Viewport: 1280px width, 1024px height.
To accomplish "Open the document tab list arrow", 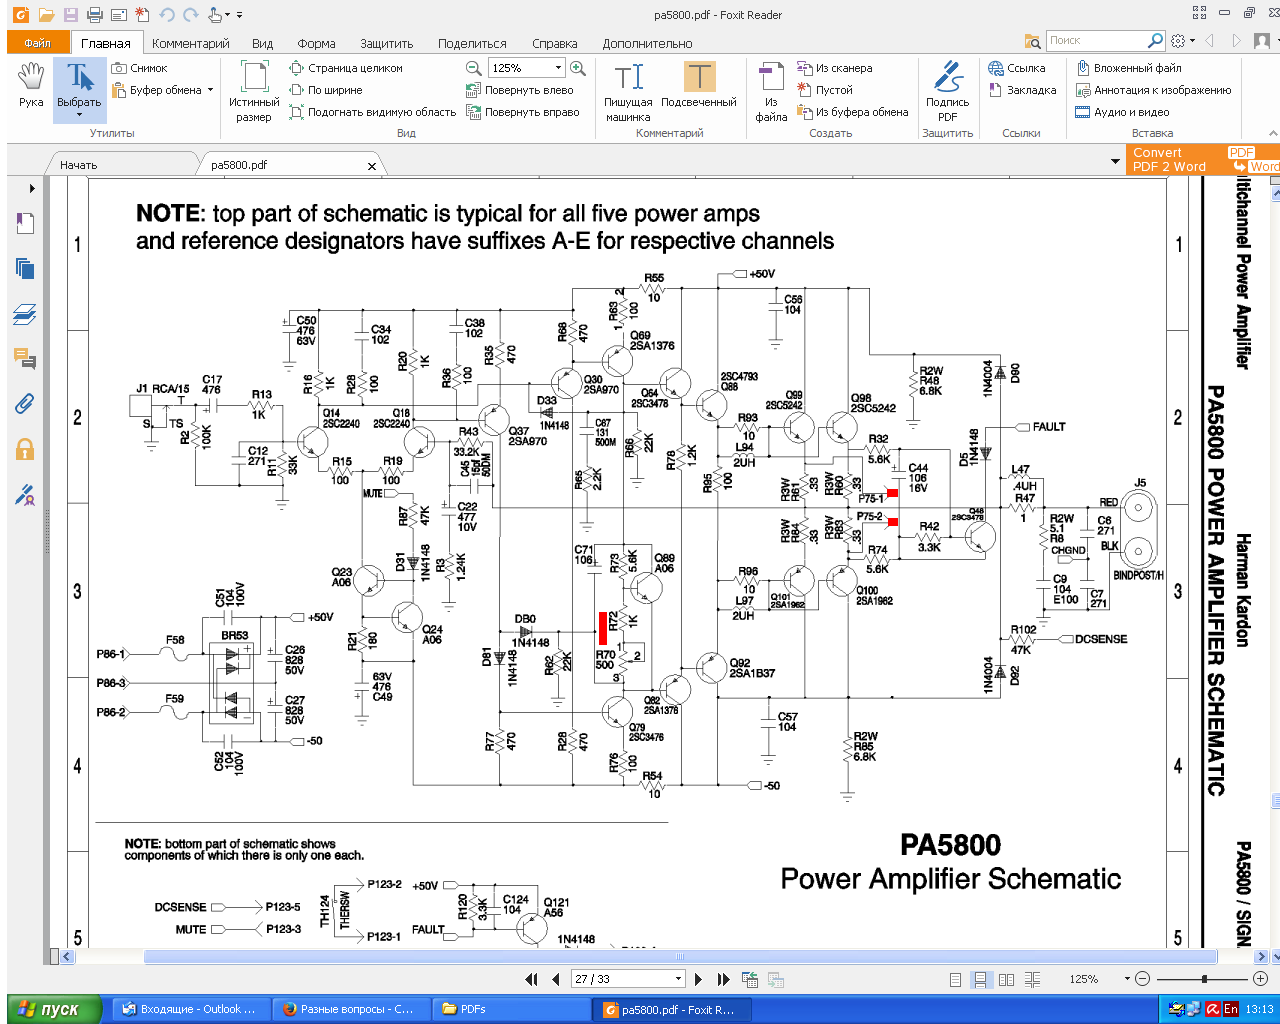I will click(1116, 161).
